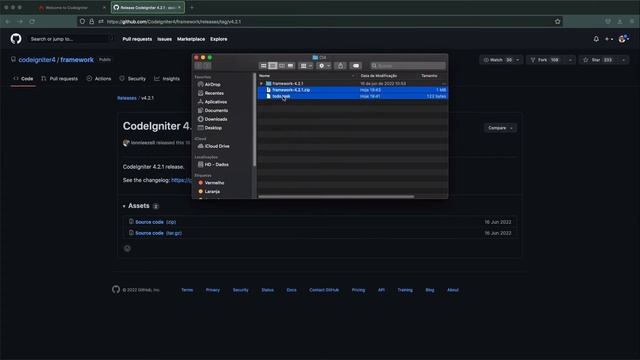Screen dimensions: 640x360
Task: Open the Compare dropdown
Action: pos(500,128)
